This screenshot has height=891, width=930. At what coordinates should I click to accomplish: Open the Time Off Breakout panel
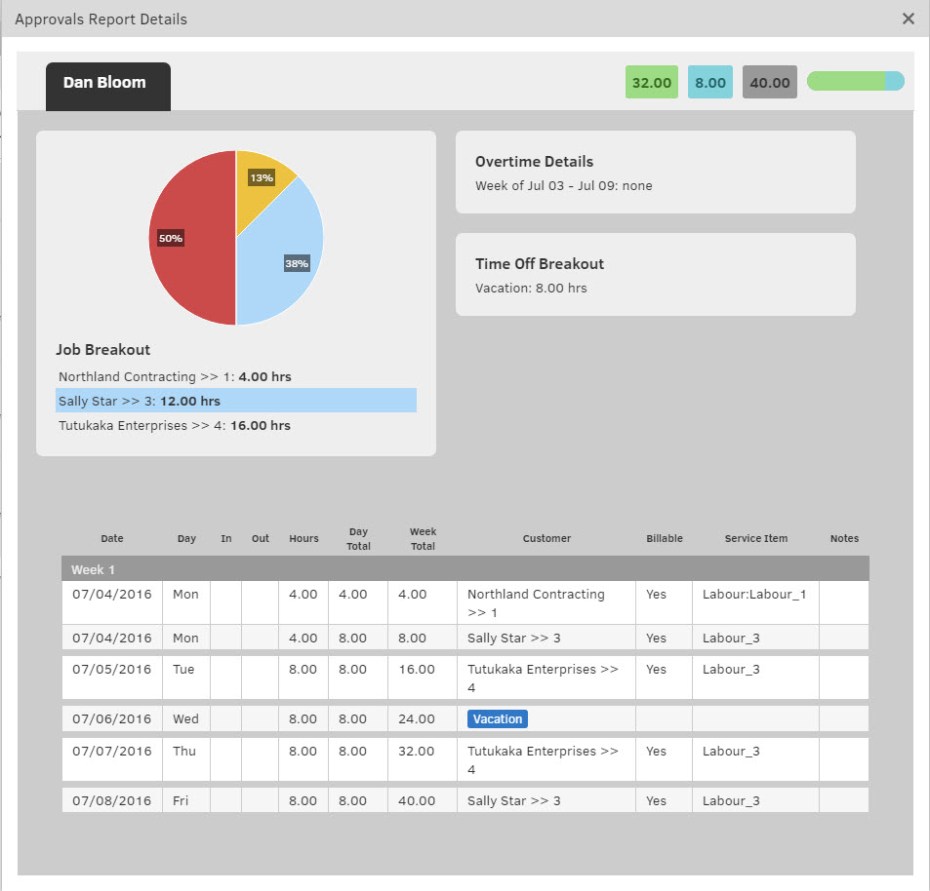[x=655, y=275]
